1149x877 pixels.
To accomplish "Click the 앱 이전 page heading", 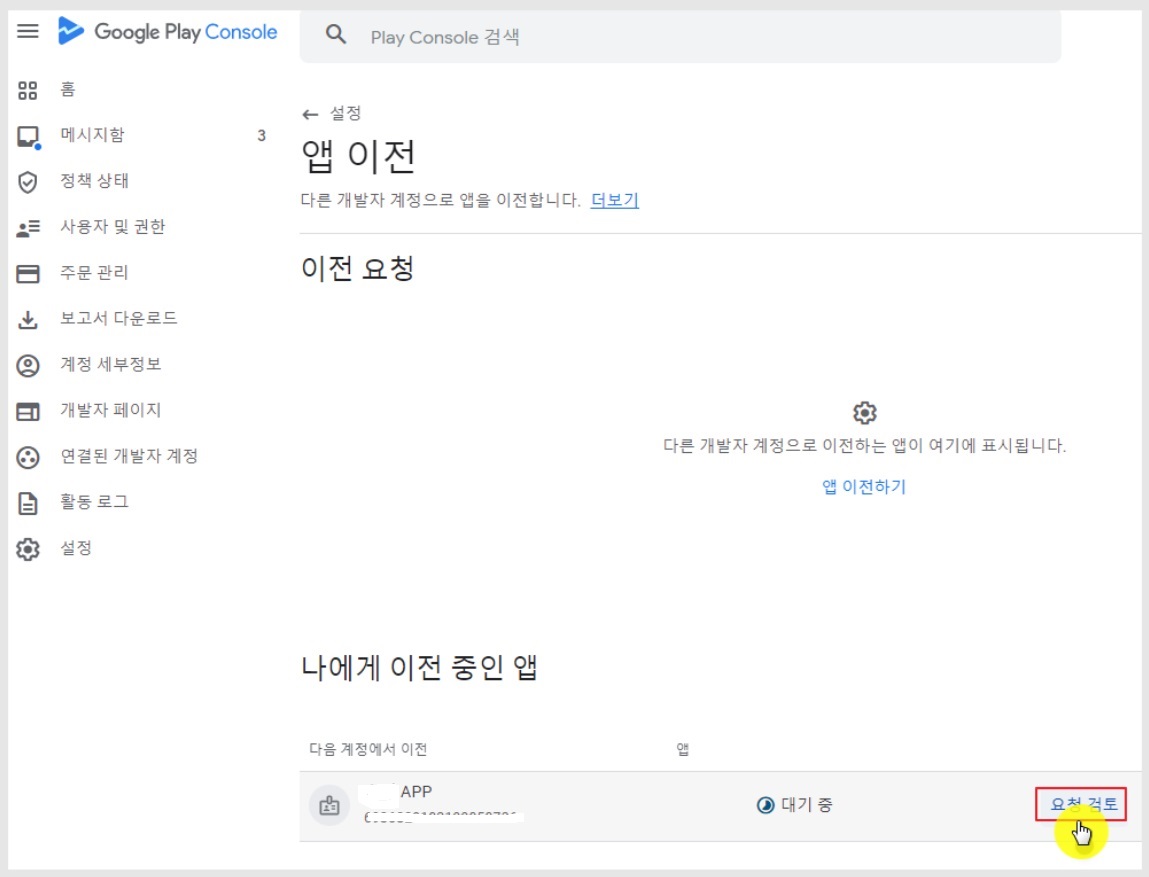I will point(358,156).
